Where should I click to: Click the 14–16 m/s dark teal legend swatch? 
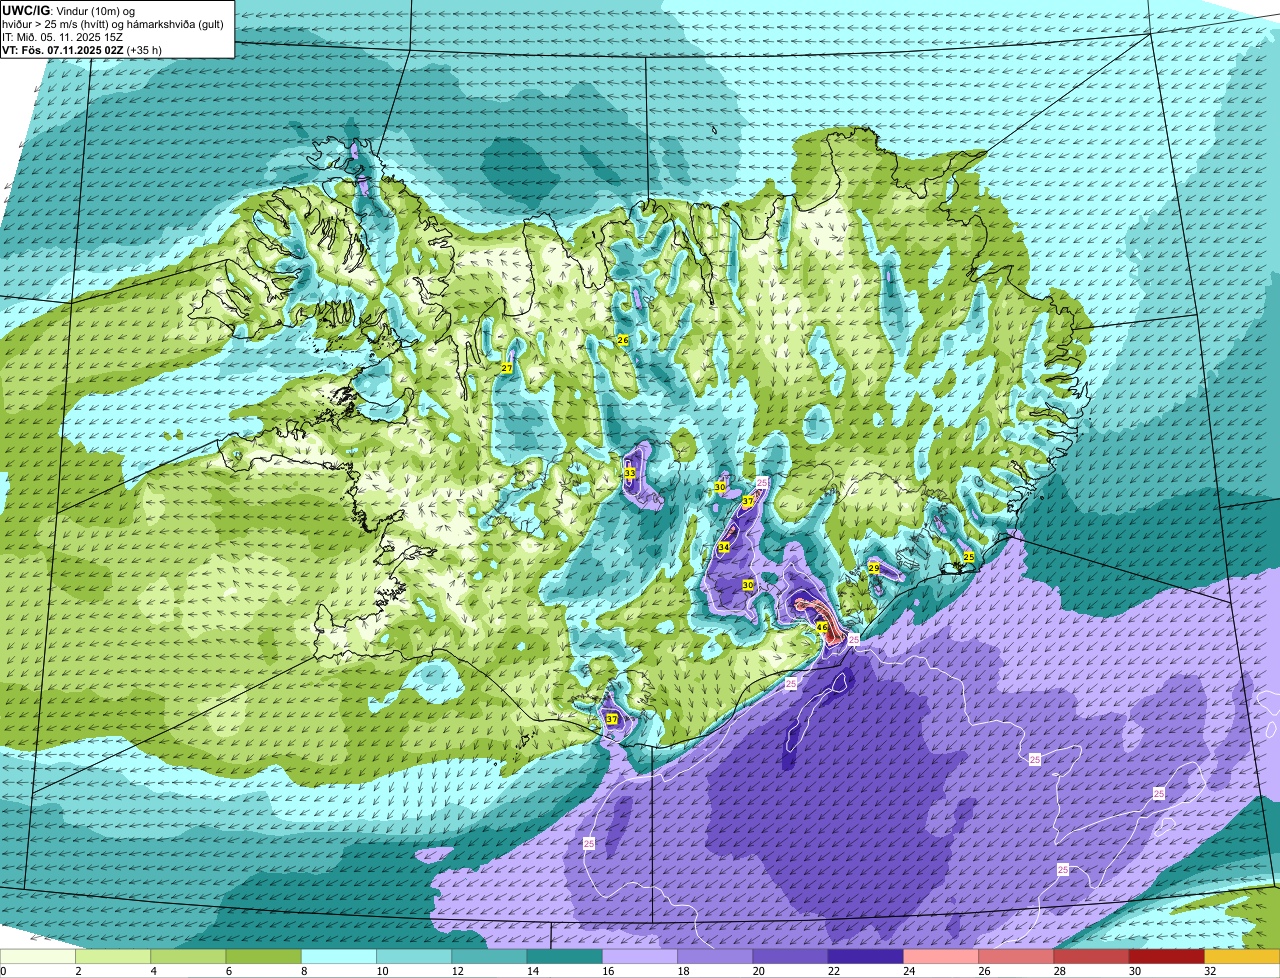pos(565,957)
